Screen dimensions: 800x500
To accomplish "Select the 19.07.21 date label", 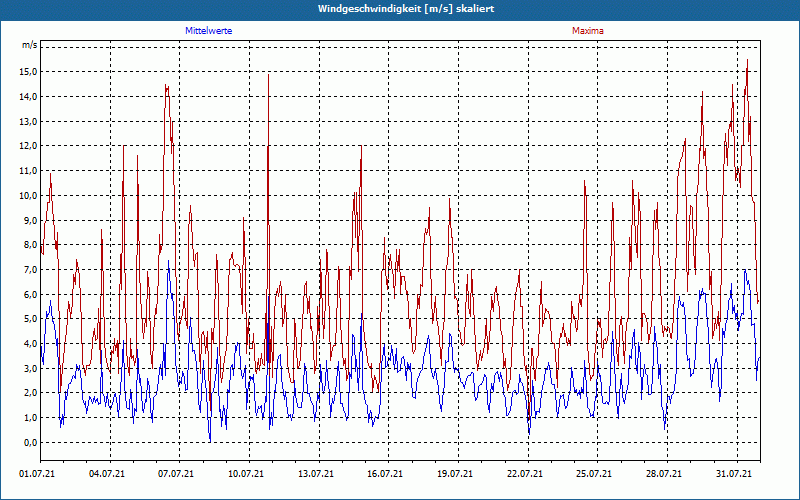I will [455, 474].
